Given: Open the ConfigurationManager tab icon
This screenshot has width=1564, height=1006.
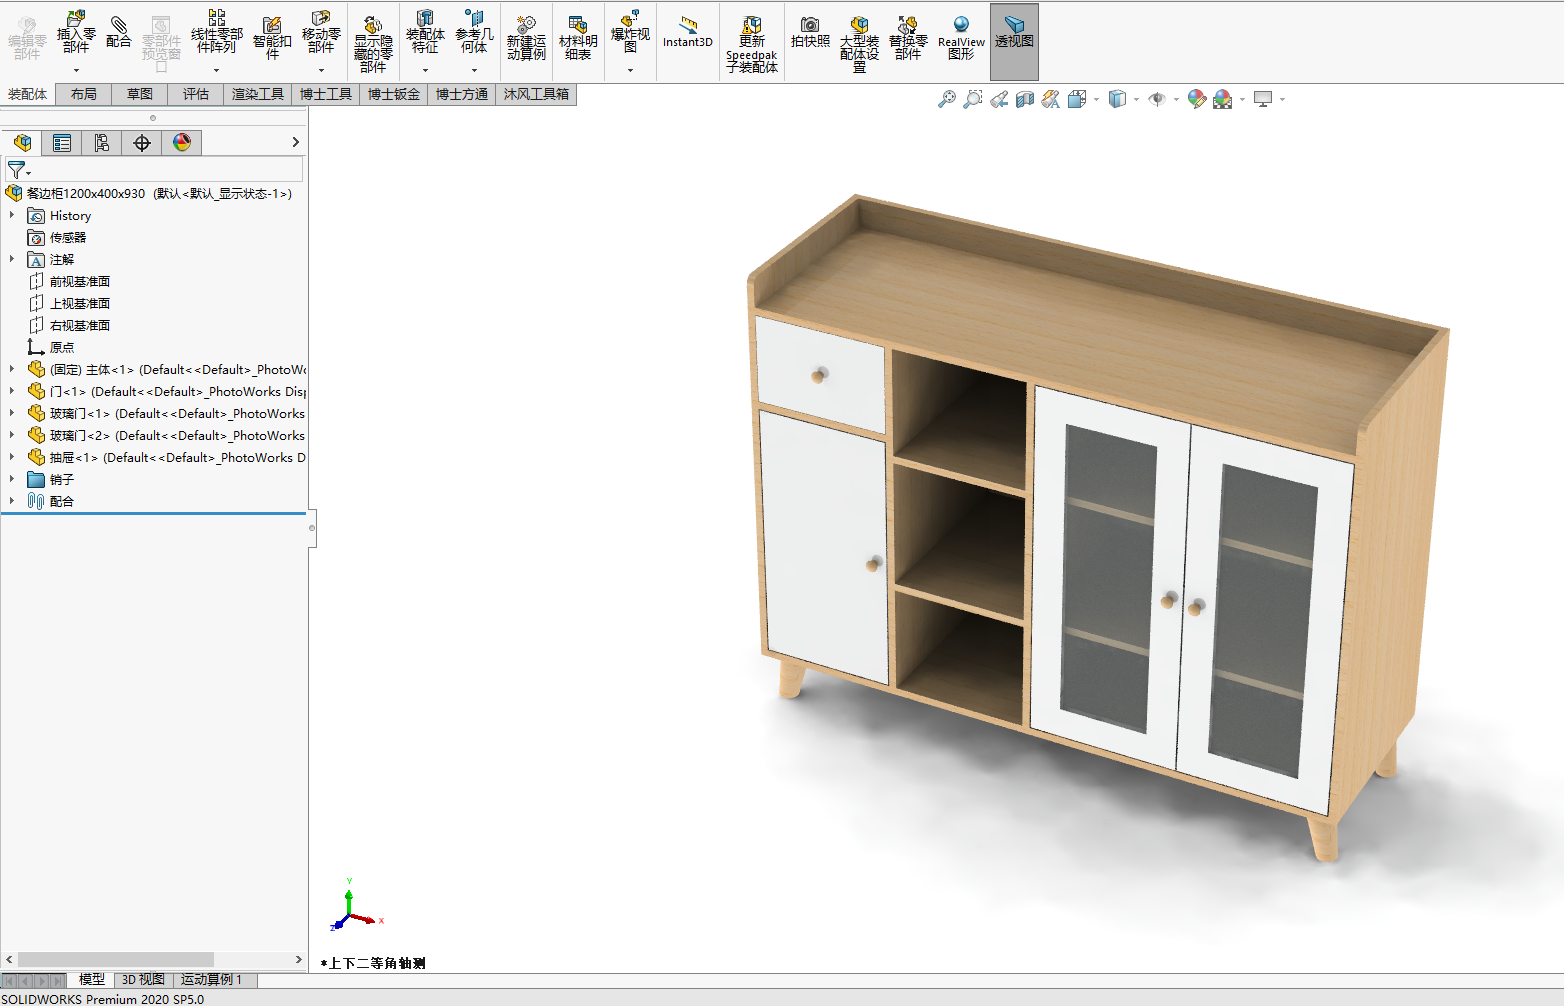Looking at the screenshot, I should click(x=102, y=143).
